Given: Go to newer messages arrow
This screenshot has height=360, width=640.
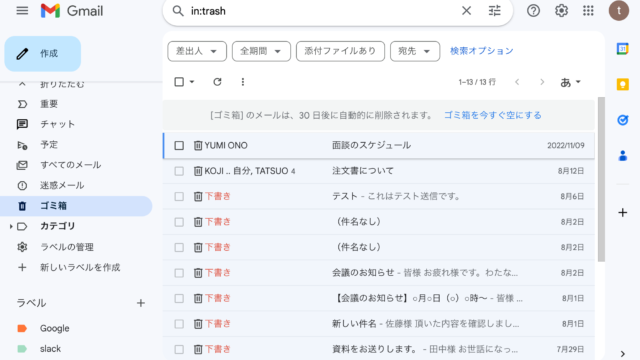Looking at the screenshot, I should coord(517,82).
